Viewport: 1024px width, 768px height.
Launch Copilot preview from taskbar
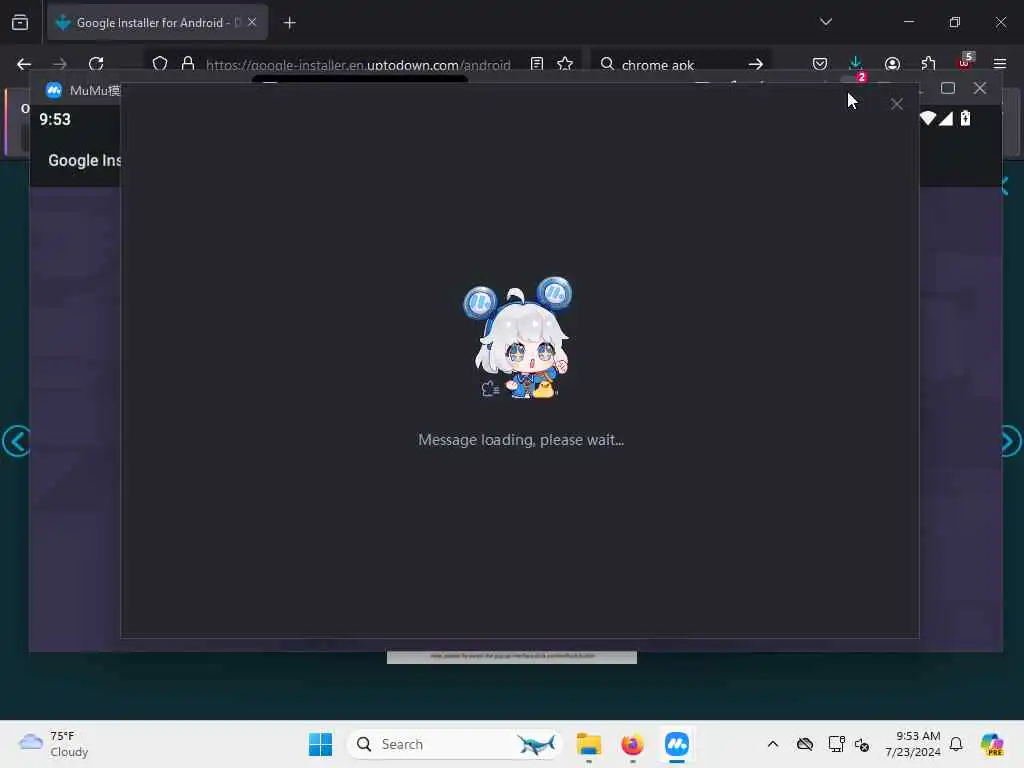click(992, 744)
